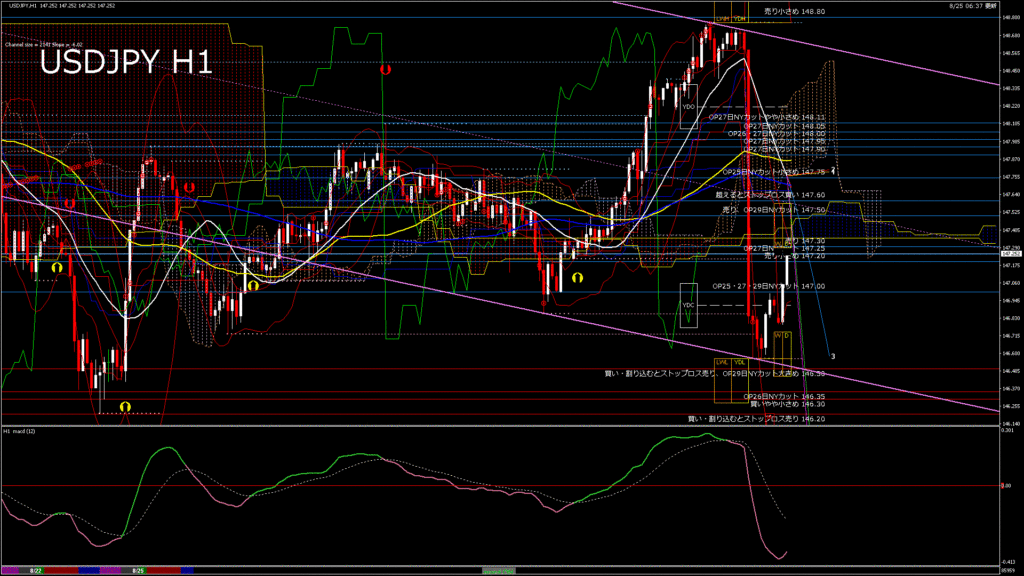The image size is (1024, 576).
Task: Click the YDC level box
Action: click(x=688, y=305)
